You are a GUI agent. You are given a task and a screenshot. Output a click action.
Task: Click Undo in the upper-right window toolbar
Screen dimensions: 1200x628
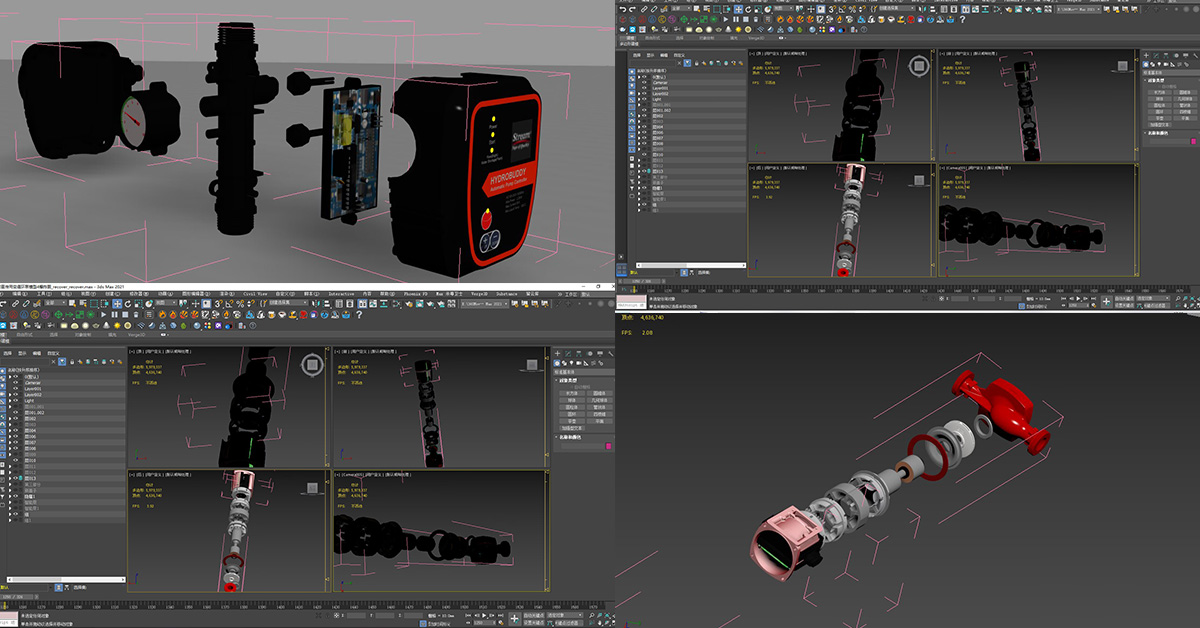623,10
